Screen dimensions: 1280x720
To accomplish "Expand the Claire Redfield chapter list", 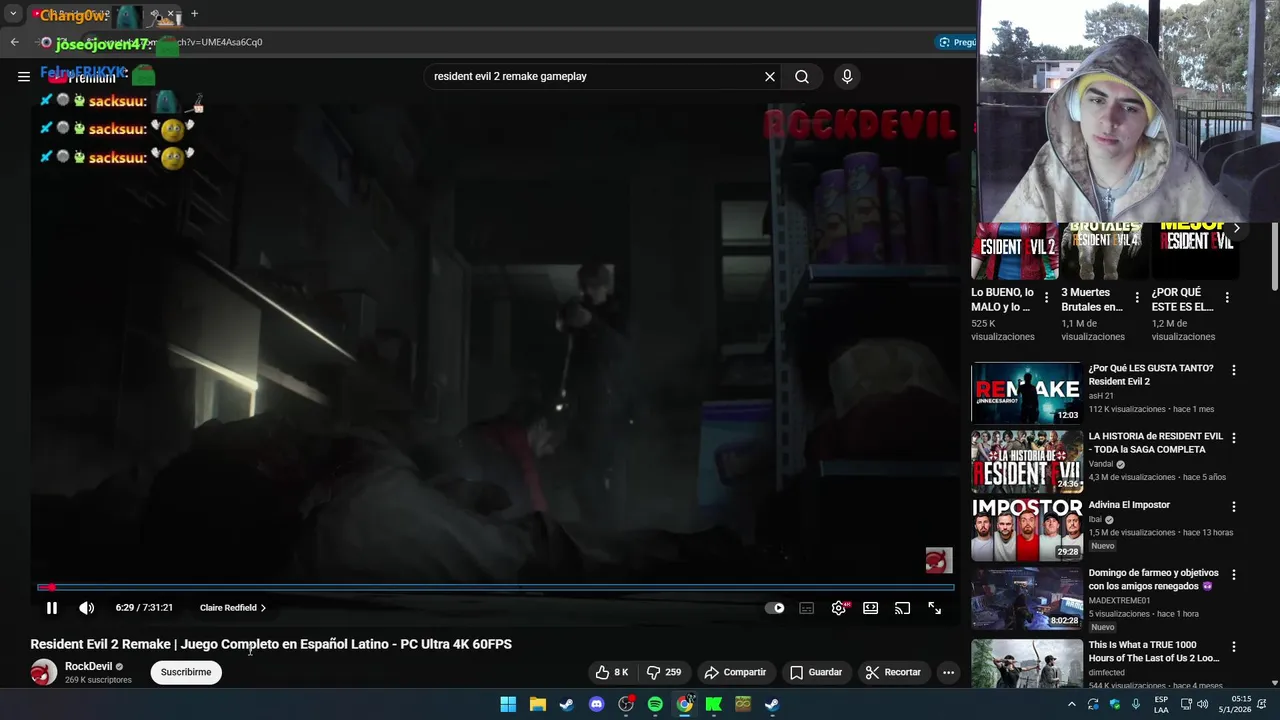I will tap(232, 608).
